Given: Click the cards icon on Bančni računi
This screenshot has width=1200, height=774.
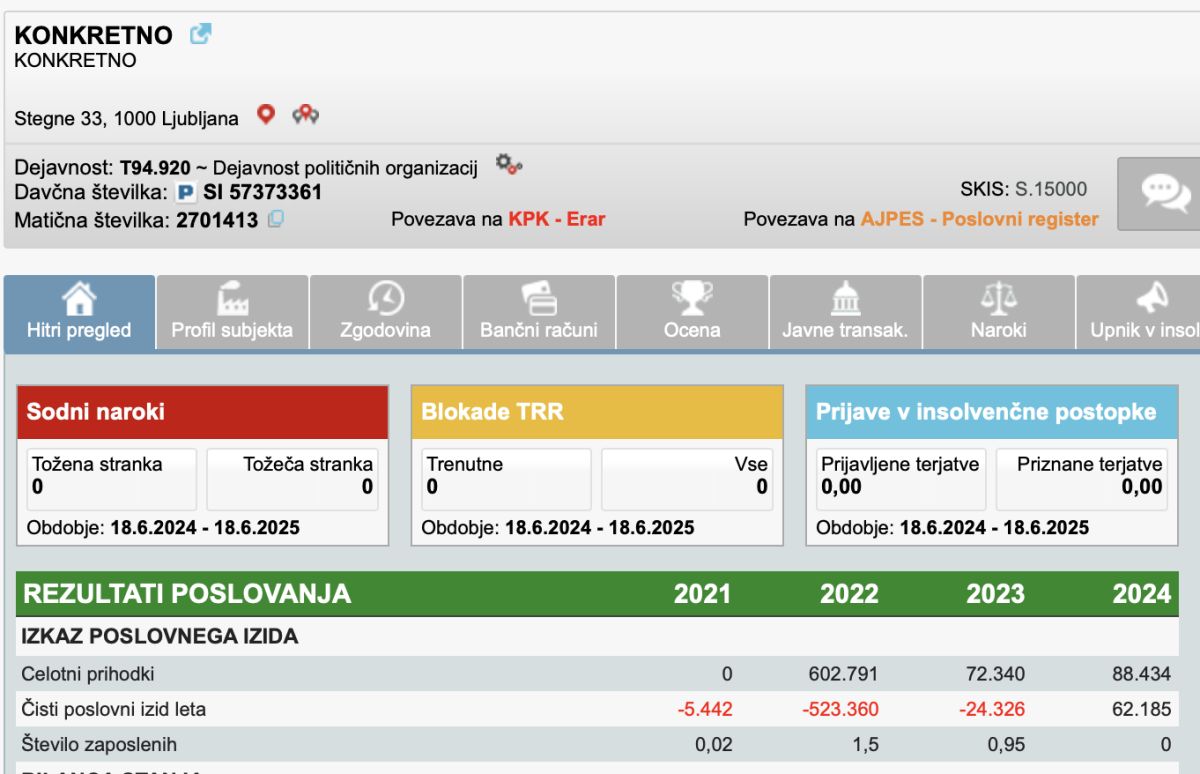Looking at the screenshot, I should coord(539,297).
